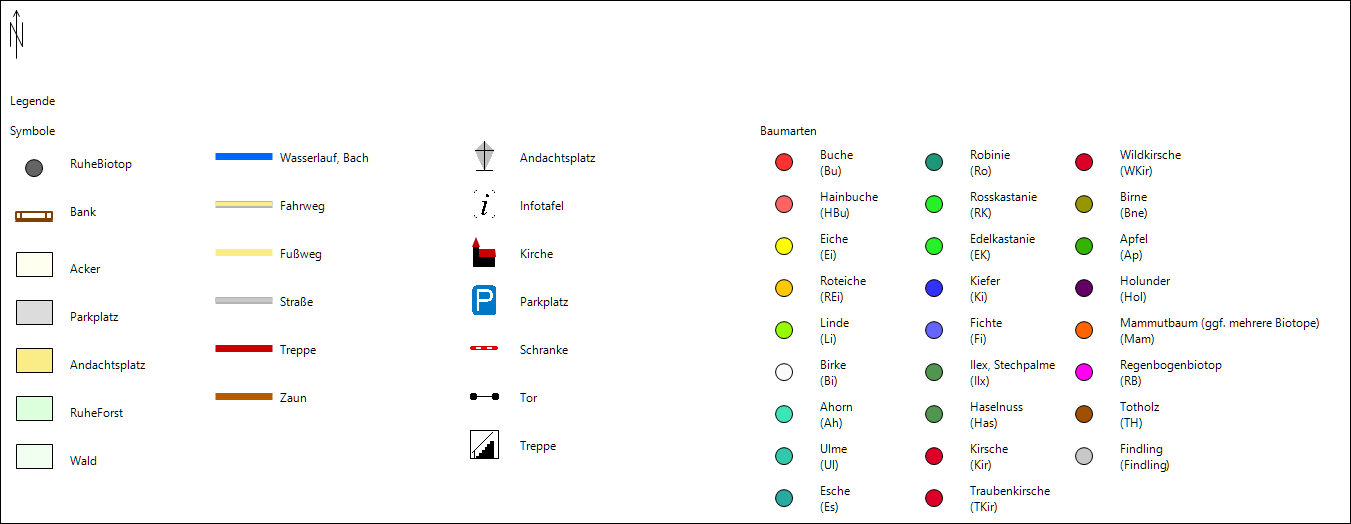Click the Linde (Li) dot
The height and width of the screenshot is (524, 1351).
click(x=784, y=330)
